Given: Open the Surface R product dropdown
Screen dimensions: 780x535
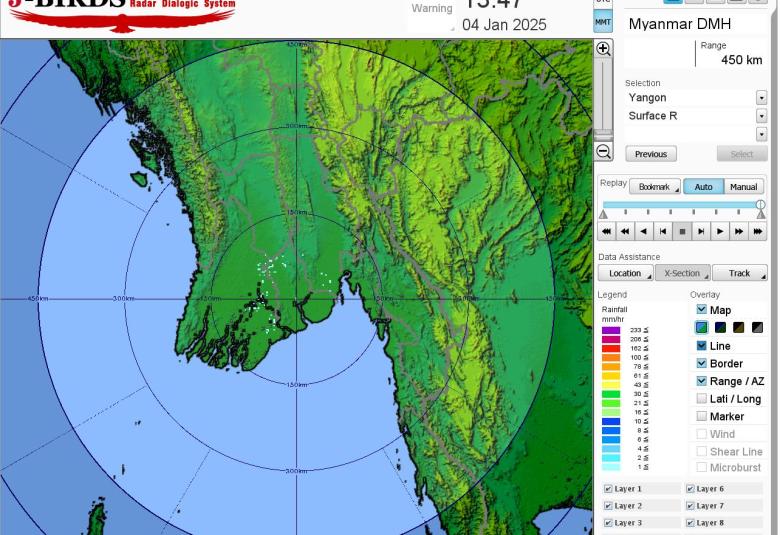Looking at the screenshot, I should tap(761, 116).
